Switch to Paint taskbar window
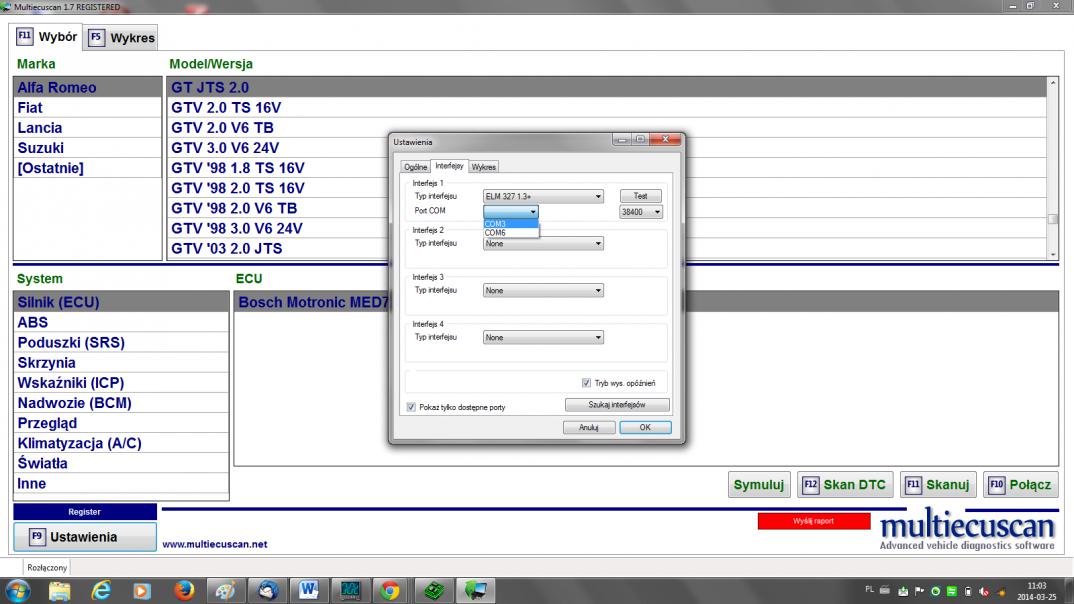1074x604 pixels. 225,590
